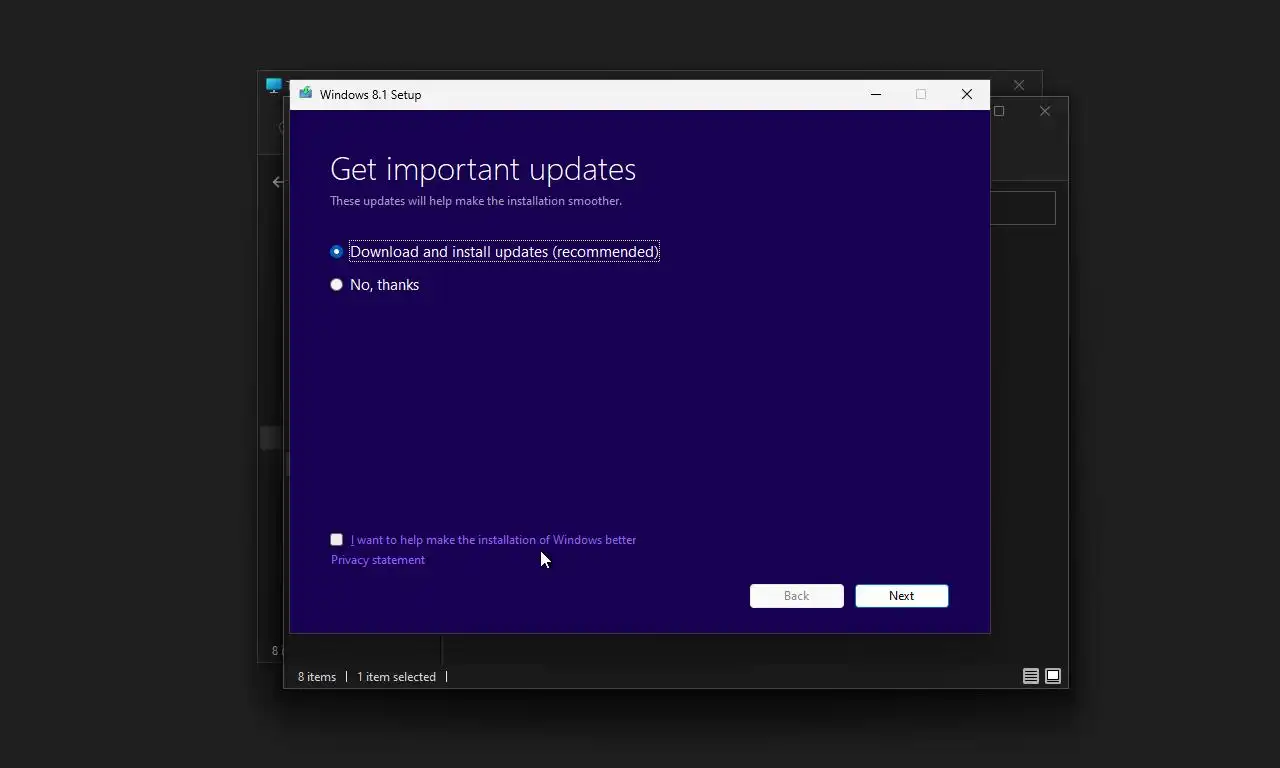This screenshot has width=1280, height=768.
Task: Click the 1 item selected status text
Action: pos(396,677)
